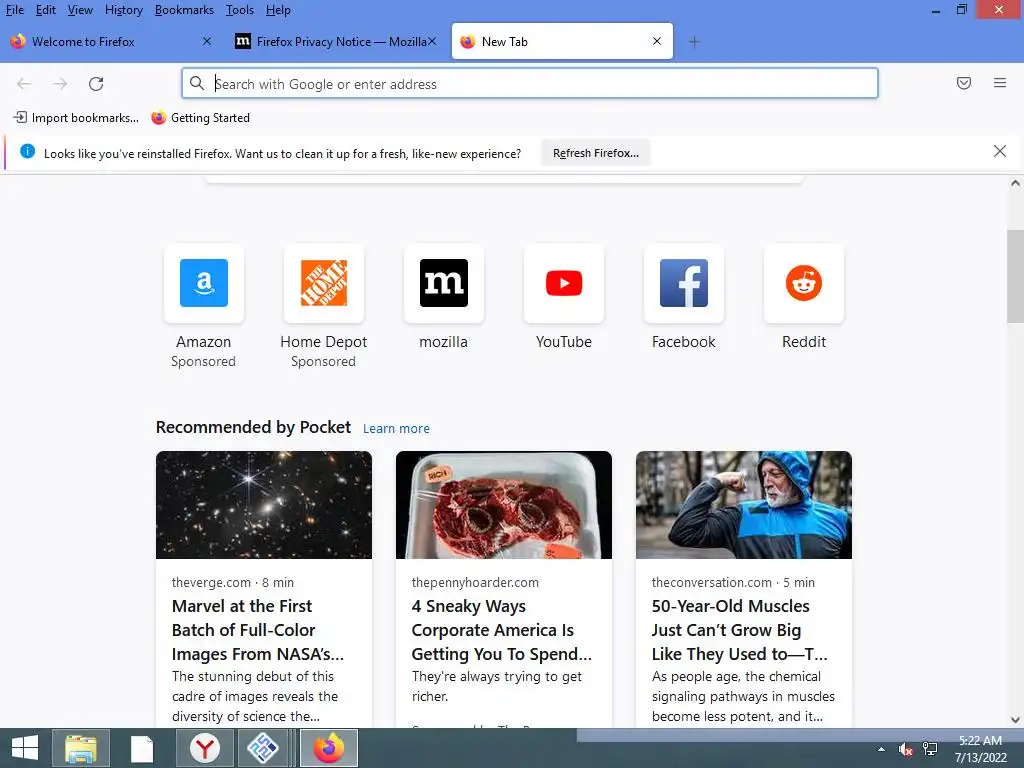
Task: Click the network tray icon
Action: 930,749
